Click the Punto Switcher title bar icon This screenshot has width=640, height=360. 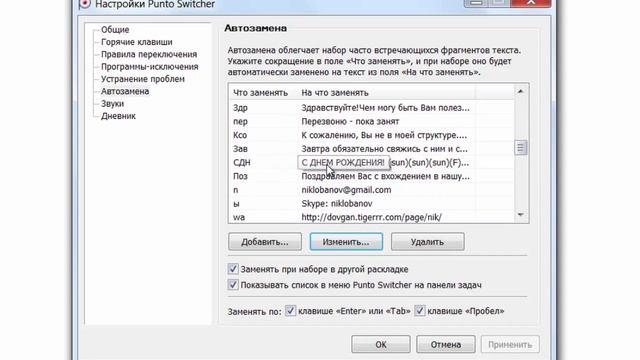pyautogui.click(x=84, y=4)
